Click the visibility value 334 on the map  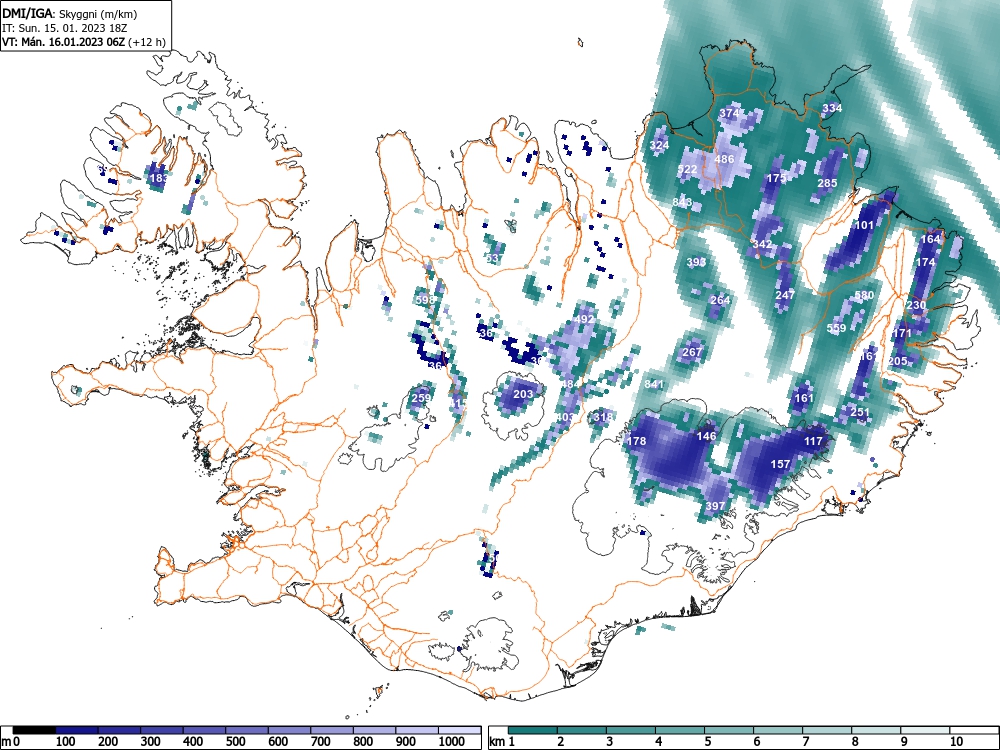pyautogui.click(x=832, y=108)
